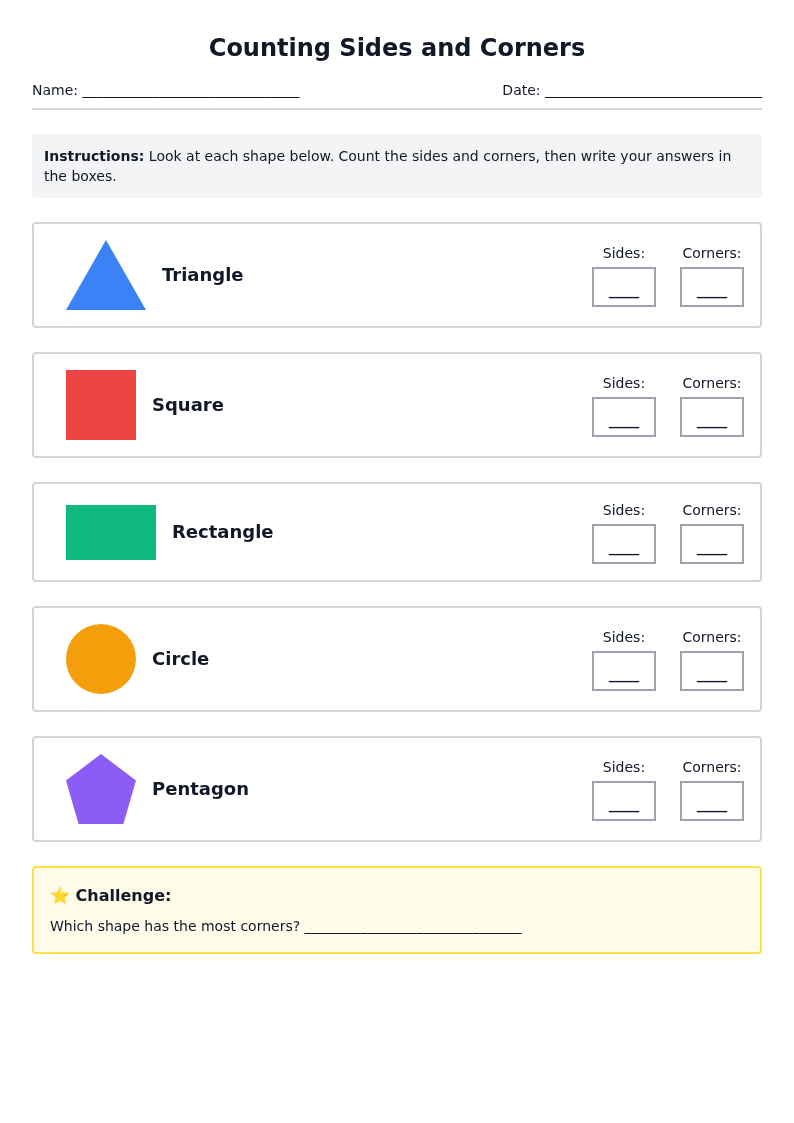This screenshot has height=1123, width=794.
Task: Select the green rectangle shape
Action: (111, 532)
